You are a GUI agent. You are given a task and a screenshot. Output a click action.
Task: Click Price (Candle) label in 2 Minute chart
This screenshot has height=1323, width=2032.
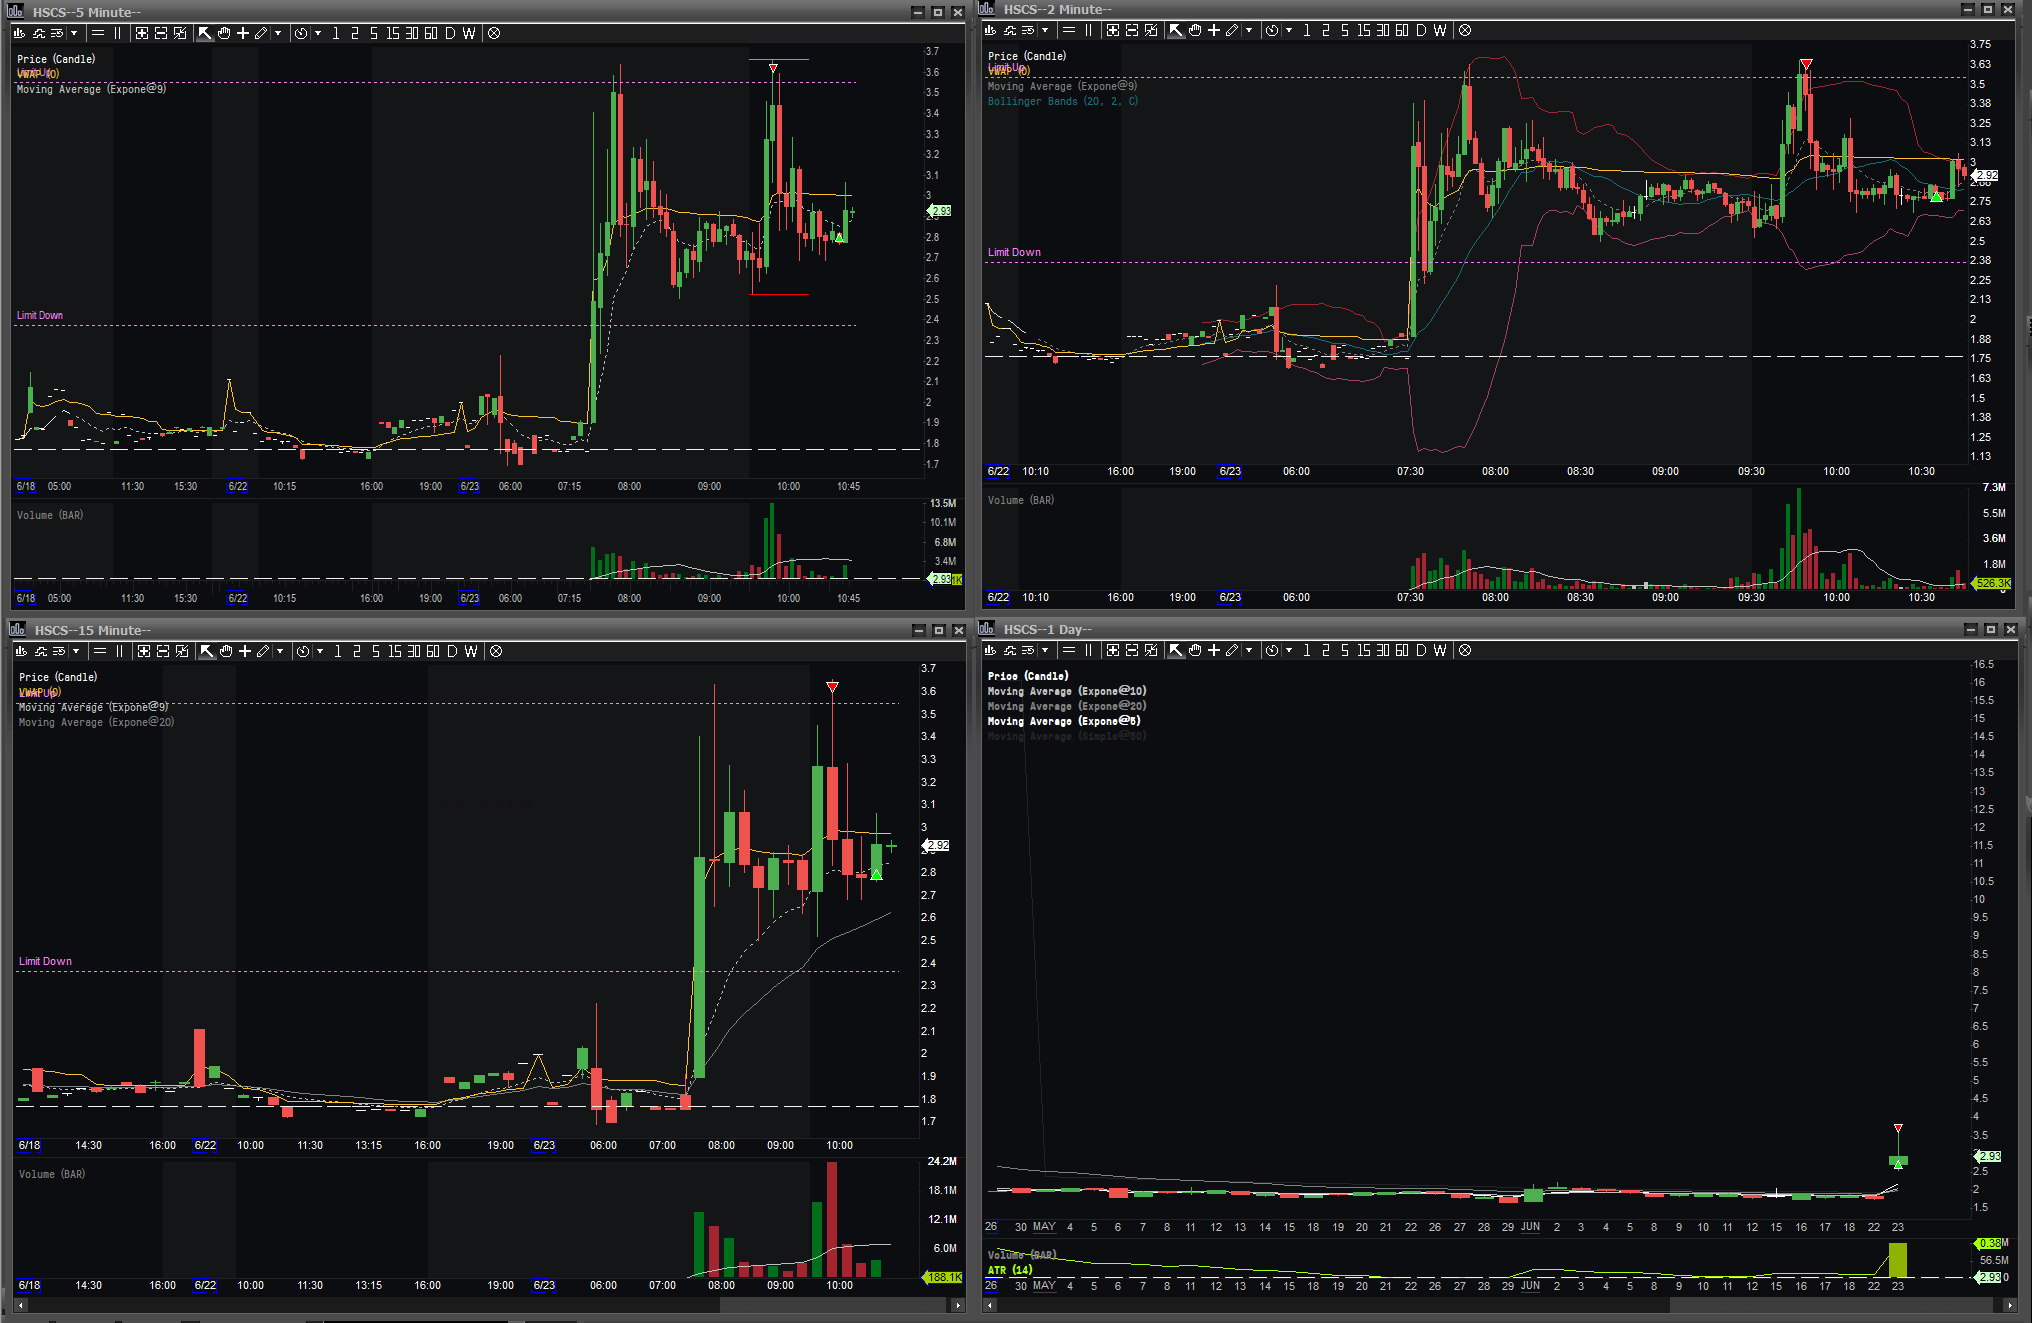[1027, 56]
